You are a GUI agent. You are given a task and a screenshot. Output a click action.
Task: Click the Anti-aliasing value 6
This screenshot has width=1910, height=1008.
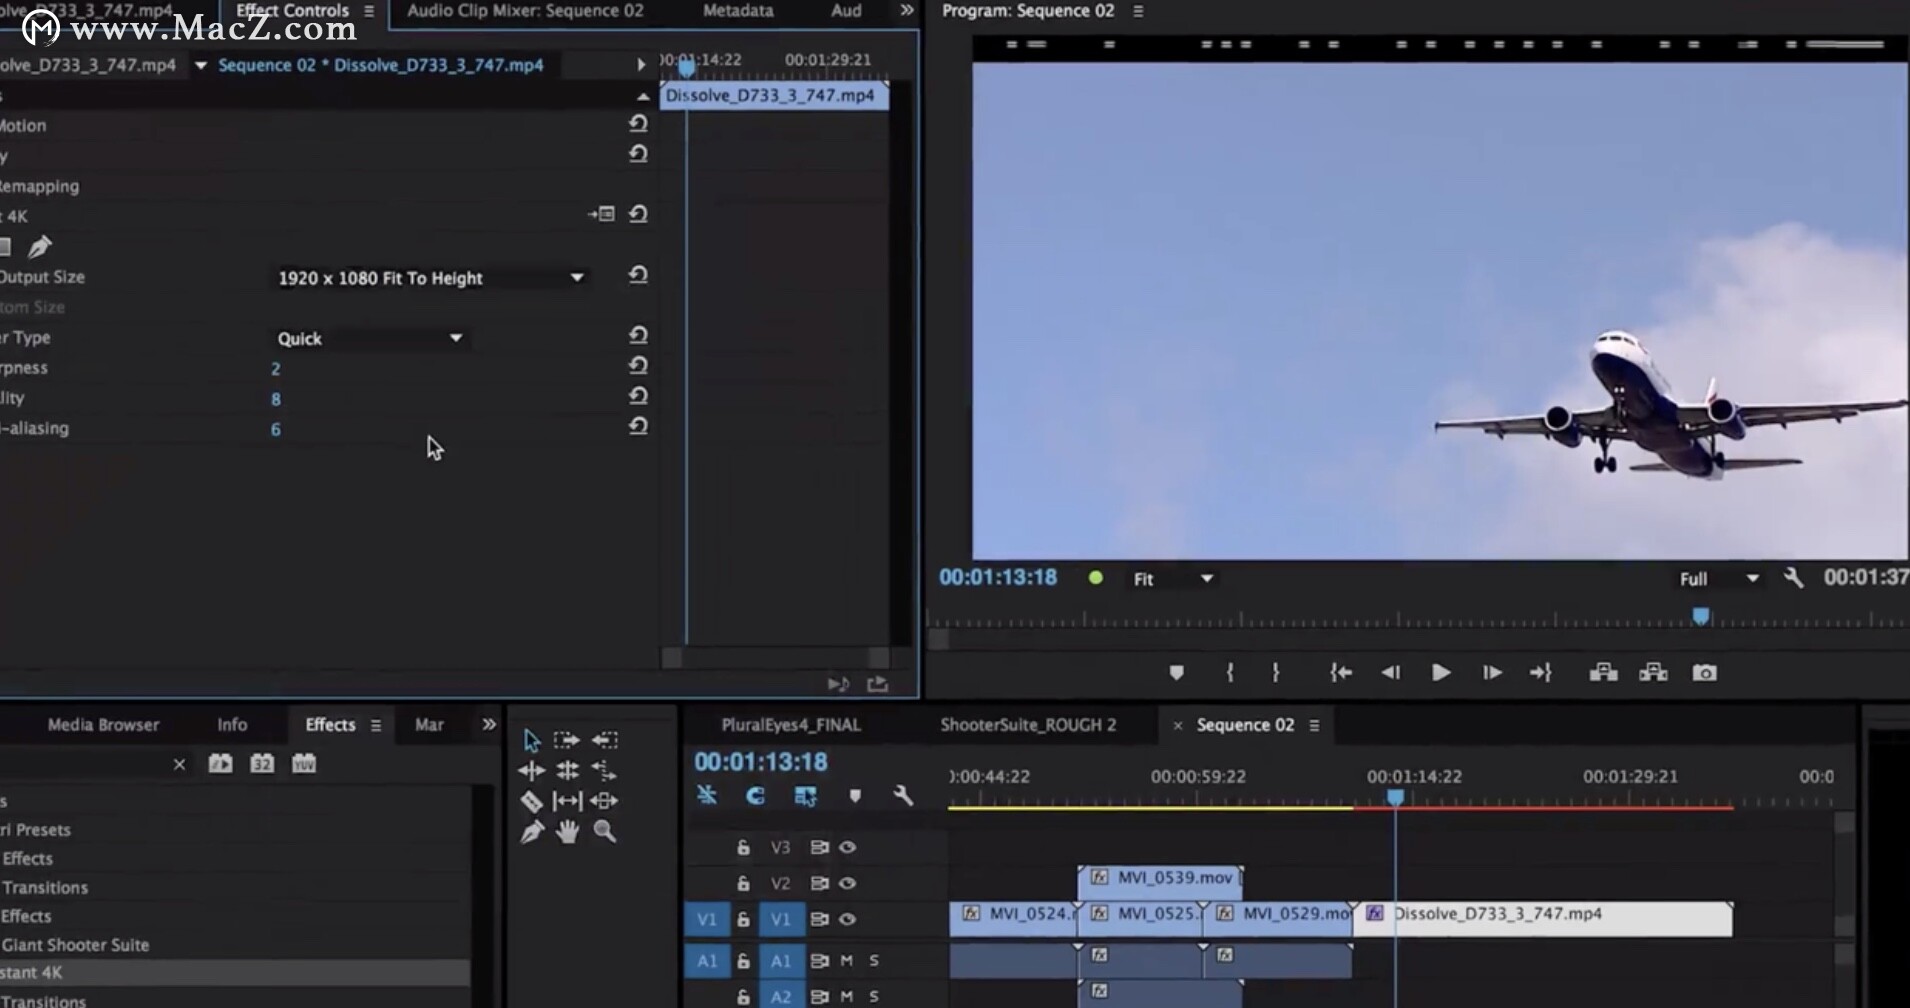coord(276,429)
